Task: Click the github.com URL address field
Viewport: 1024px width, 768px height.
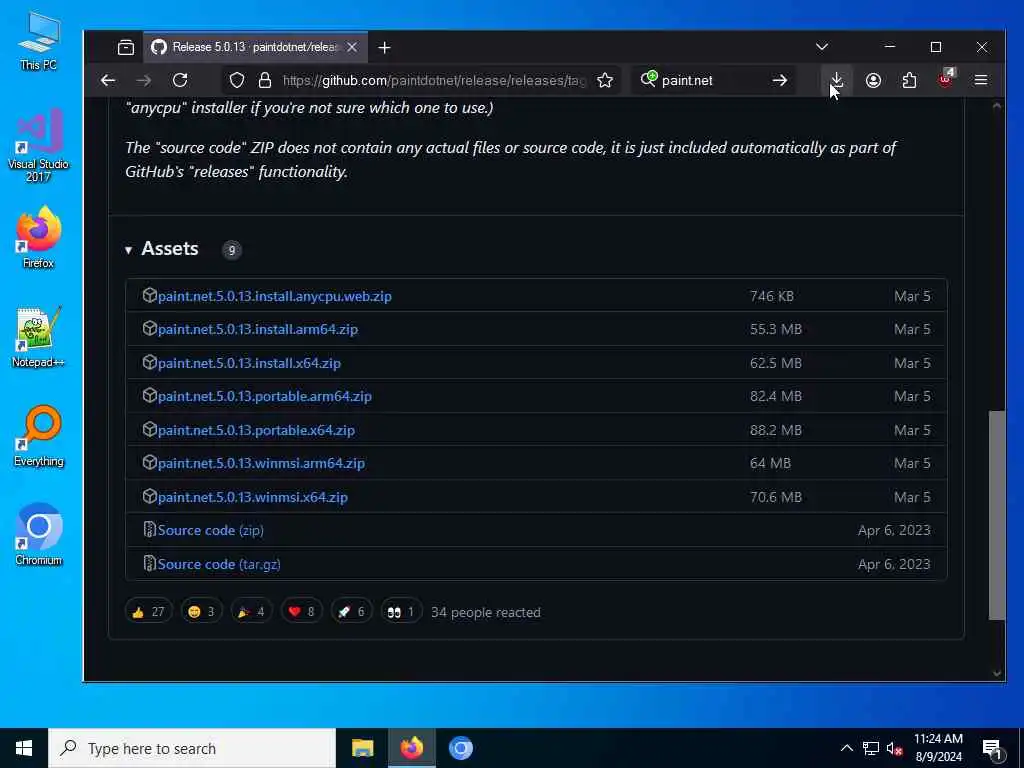Action: (434, 80)
